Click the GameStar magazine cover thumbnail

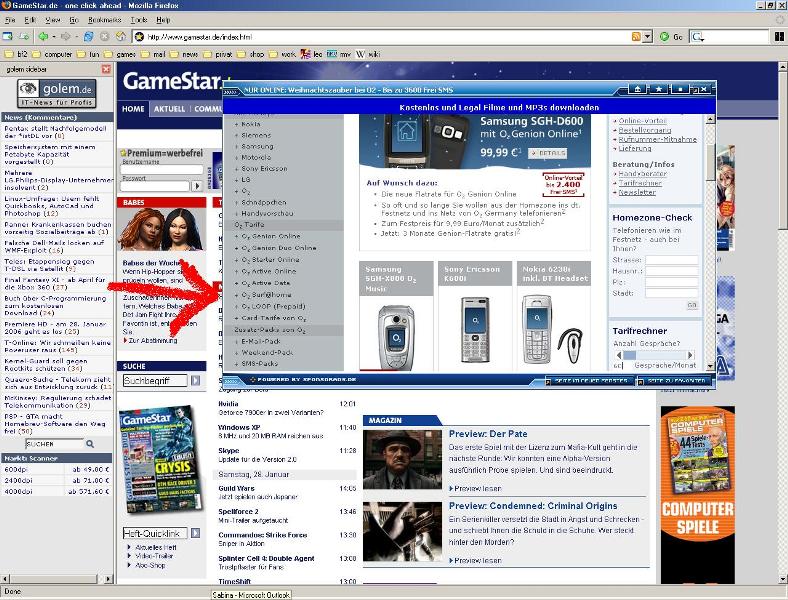160,458
